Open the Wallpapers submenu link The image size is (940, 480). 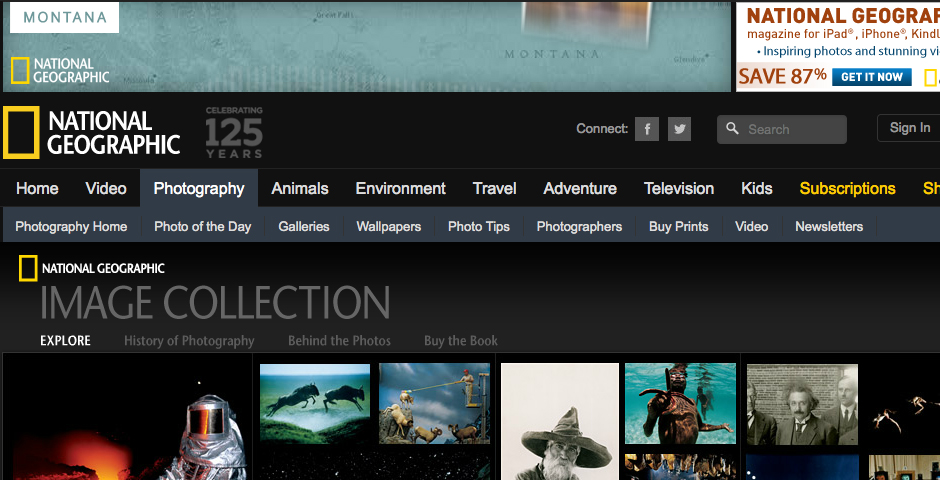[x=388, y=227]
